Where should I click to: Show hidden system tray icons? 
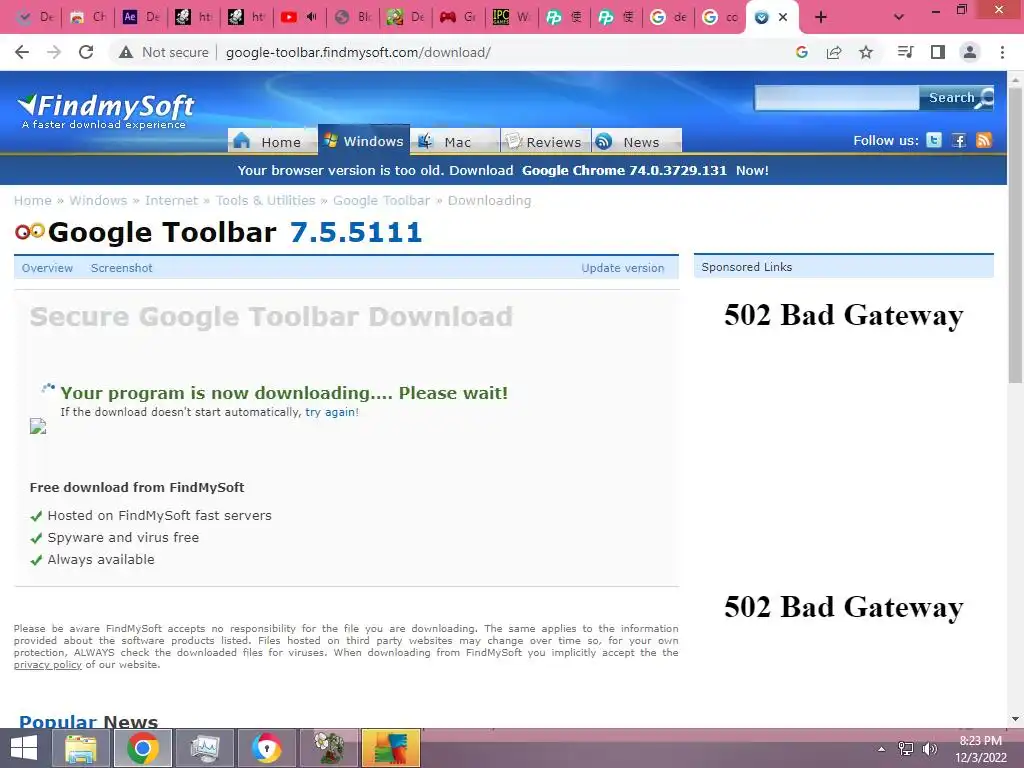(x=882, y=748)
